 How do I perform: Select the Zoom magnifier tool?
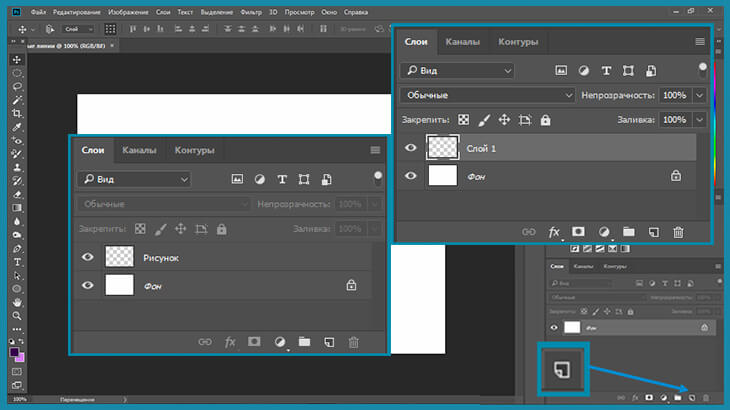(x=17, y=316)
